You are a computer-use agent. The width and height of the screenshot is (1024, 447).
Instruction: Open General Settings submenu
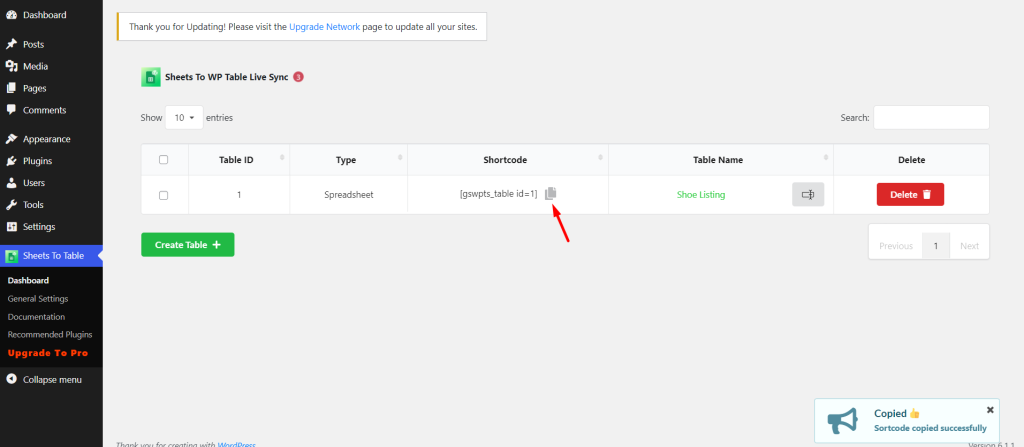tap(38, 299)
